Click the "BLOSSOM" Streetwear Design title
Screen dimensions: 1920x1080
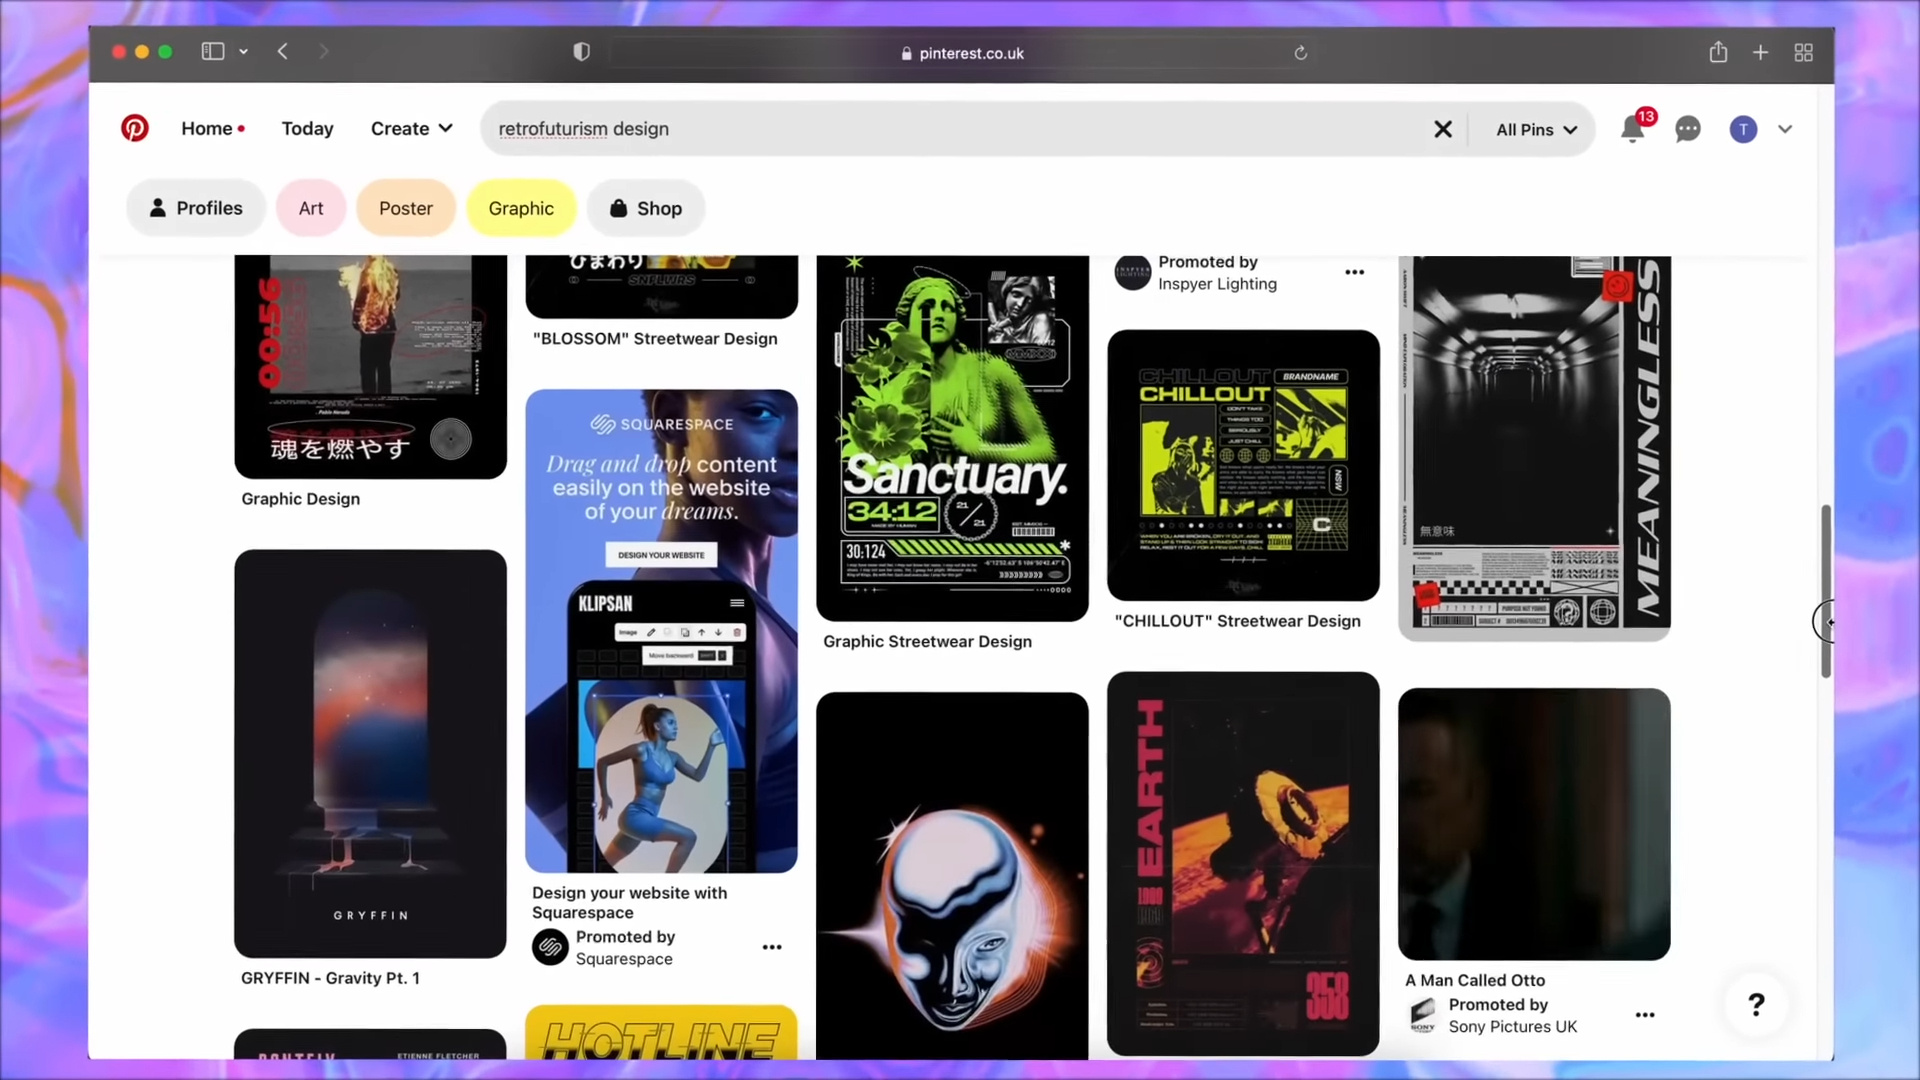(655, 339)
